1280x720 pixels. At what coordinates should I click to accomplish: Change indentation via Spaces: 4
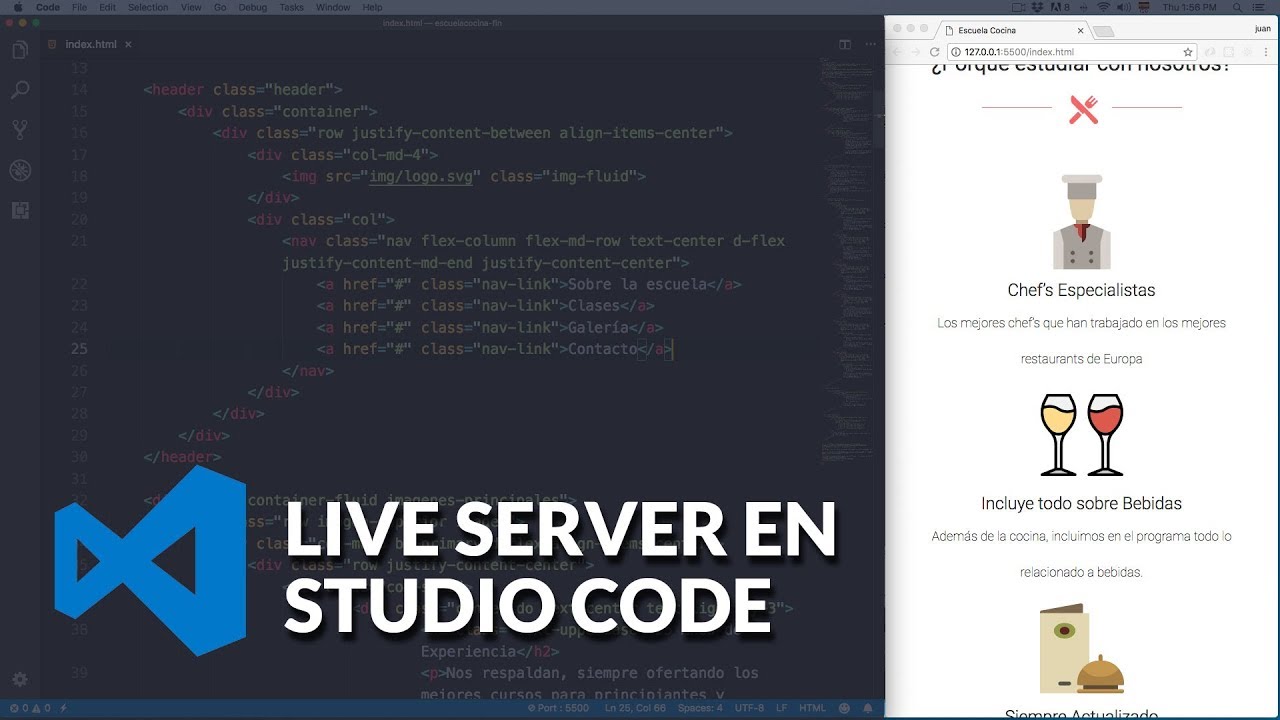pos(700,708)
